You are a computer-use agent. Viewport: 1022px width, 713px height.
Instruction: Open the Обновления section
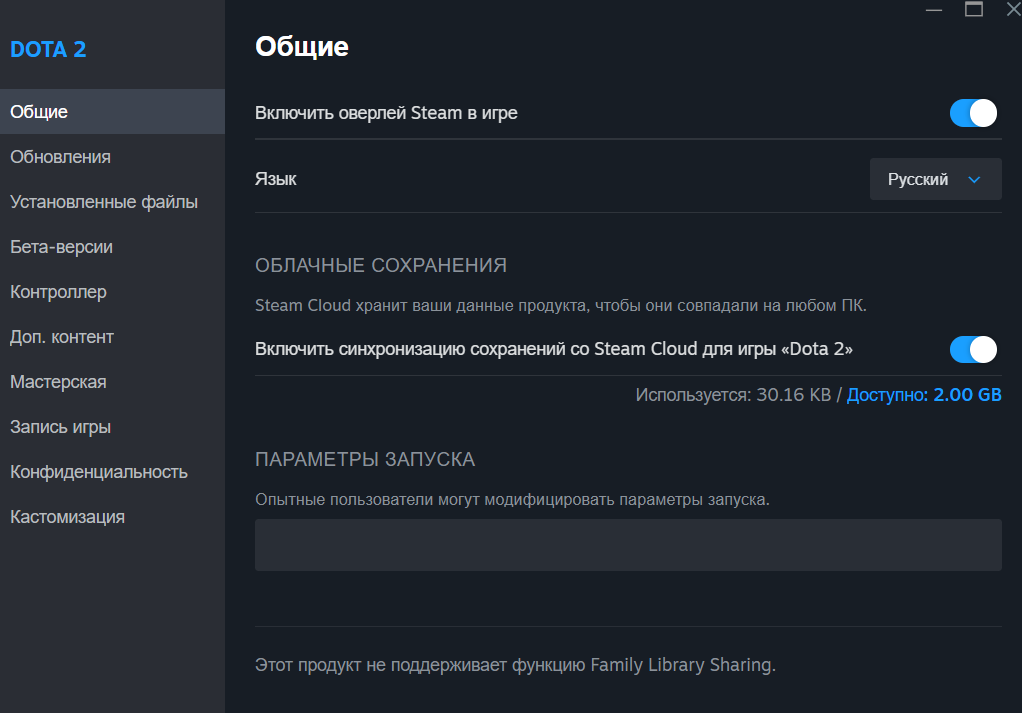point(60,157)
